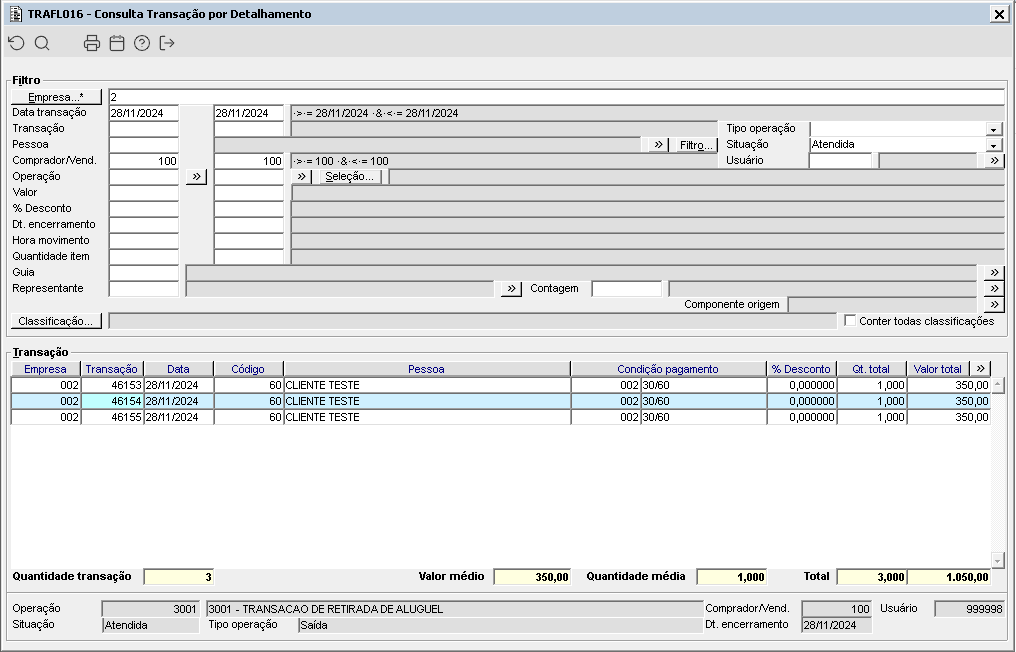Expand the Situação dropdown arrow
The image size is (1016, 652).
[x=993, y=145]
